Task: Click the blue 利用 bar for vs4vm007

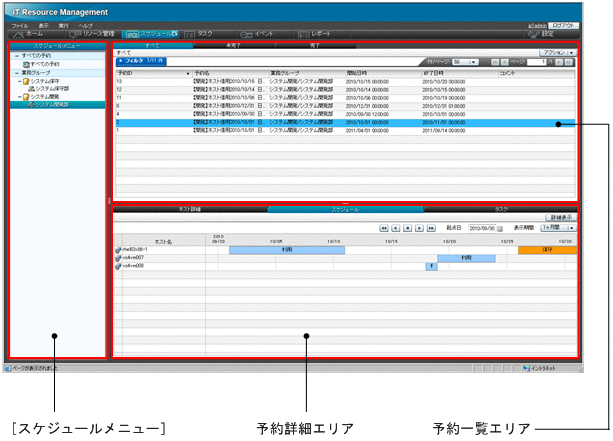Action: coord(466,258)
